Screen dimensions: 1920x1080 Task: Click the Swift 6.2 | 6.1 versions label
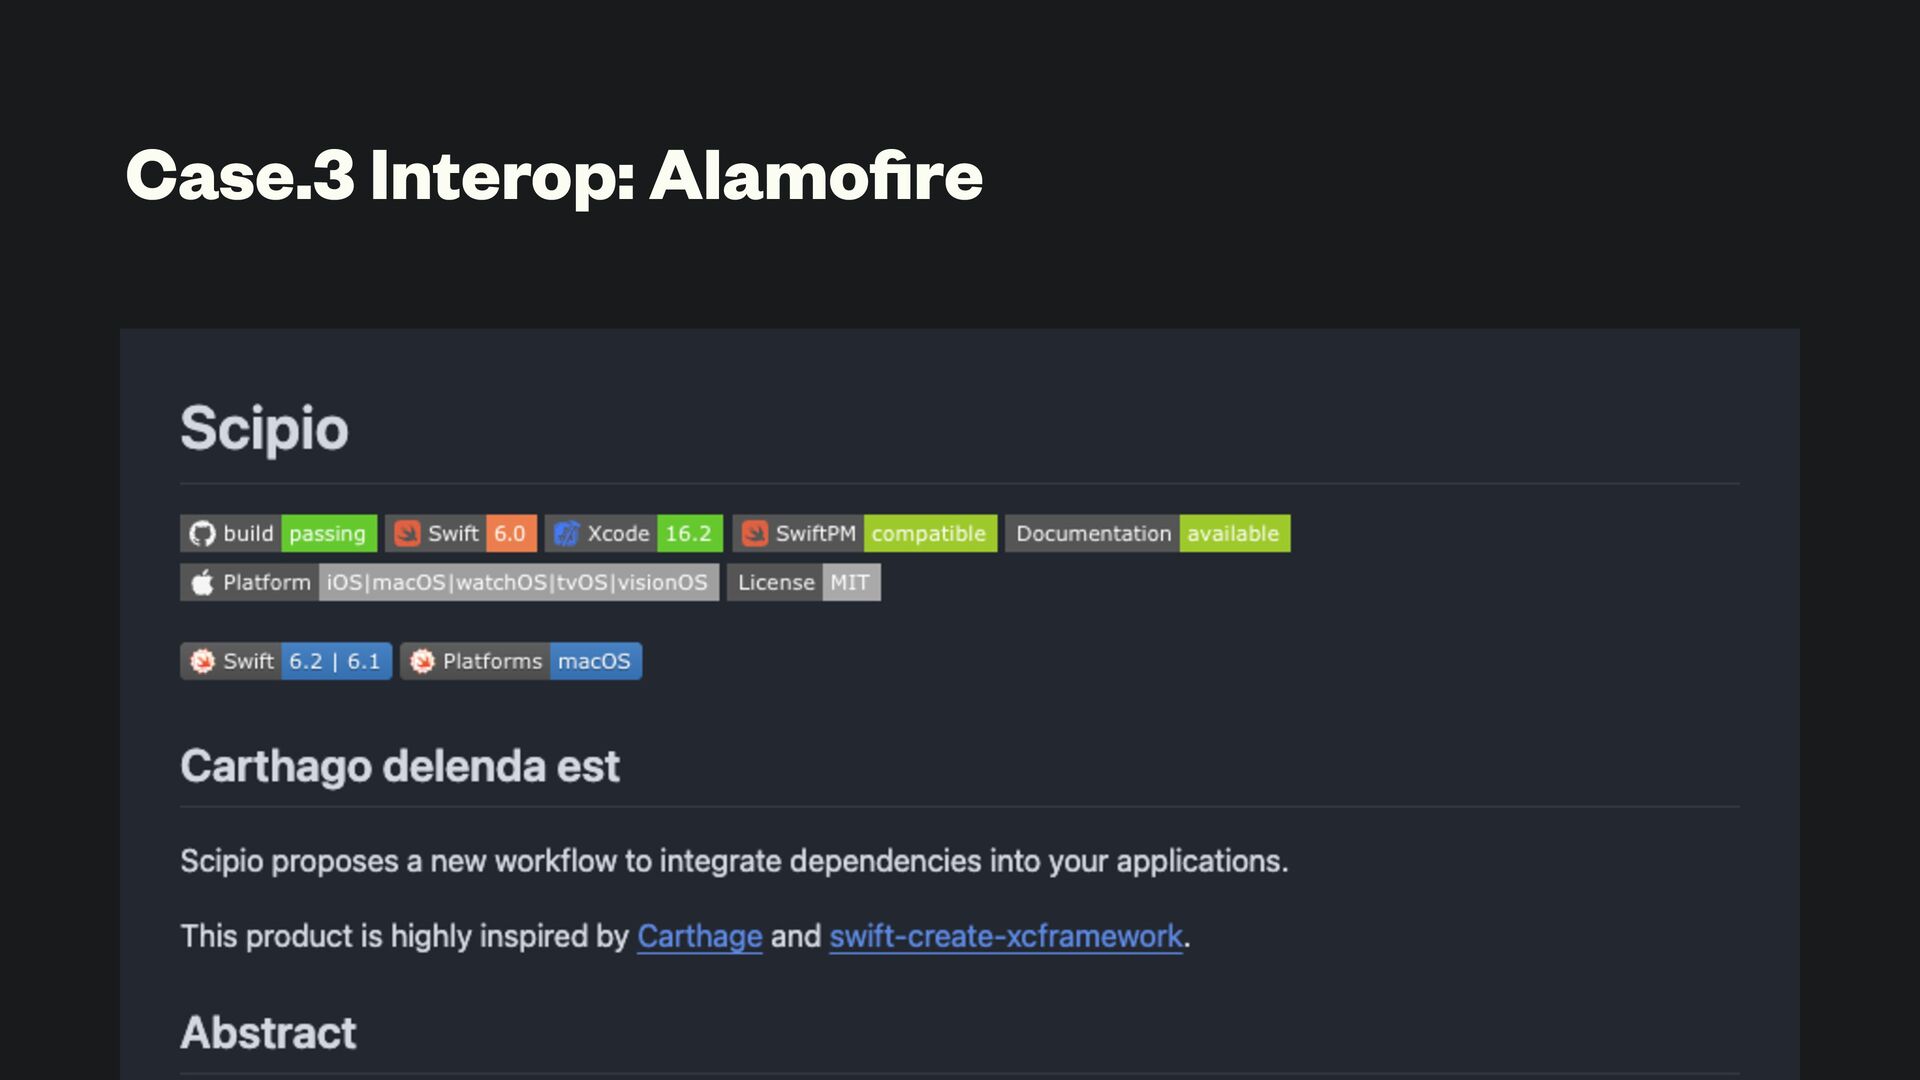[334, 662]
